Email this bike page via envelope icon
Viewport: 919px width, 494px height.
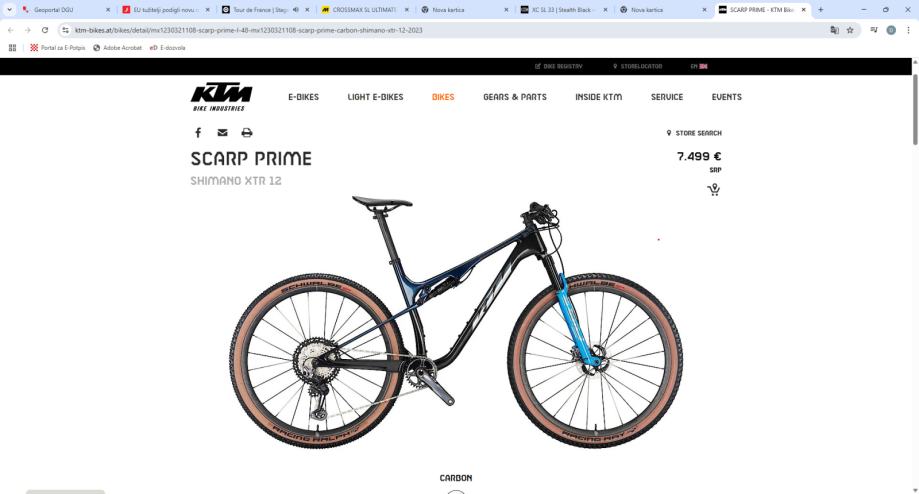[222, 132]
